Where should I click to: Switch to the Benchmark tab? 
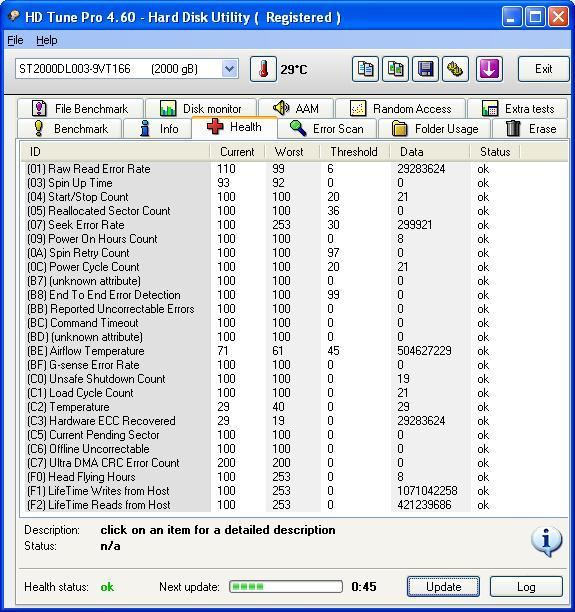[x=69, y=128]
